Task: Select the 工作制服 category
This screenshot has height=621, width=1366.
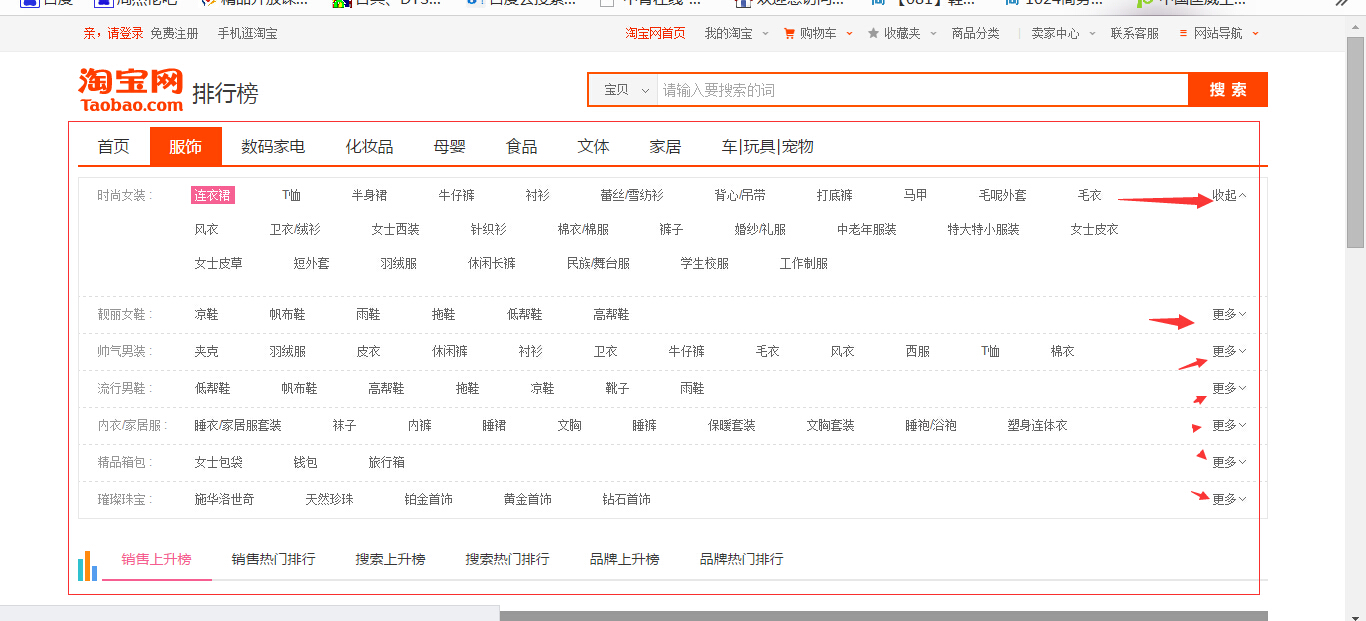Action: tap(804, 263)
